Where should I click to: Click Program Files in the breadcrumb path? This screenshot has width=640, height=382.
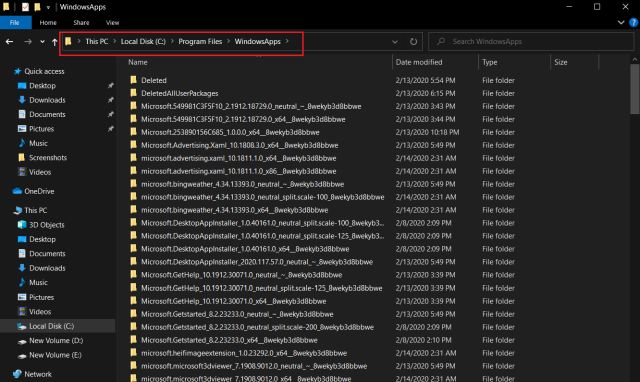200,41
